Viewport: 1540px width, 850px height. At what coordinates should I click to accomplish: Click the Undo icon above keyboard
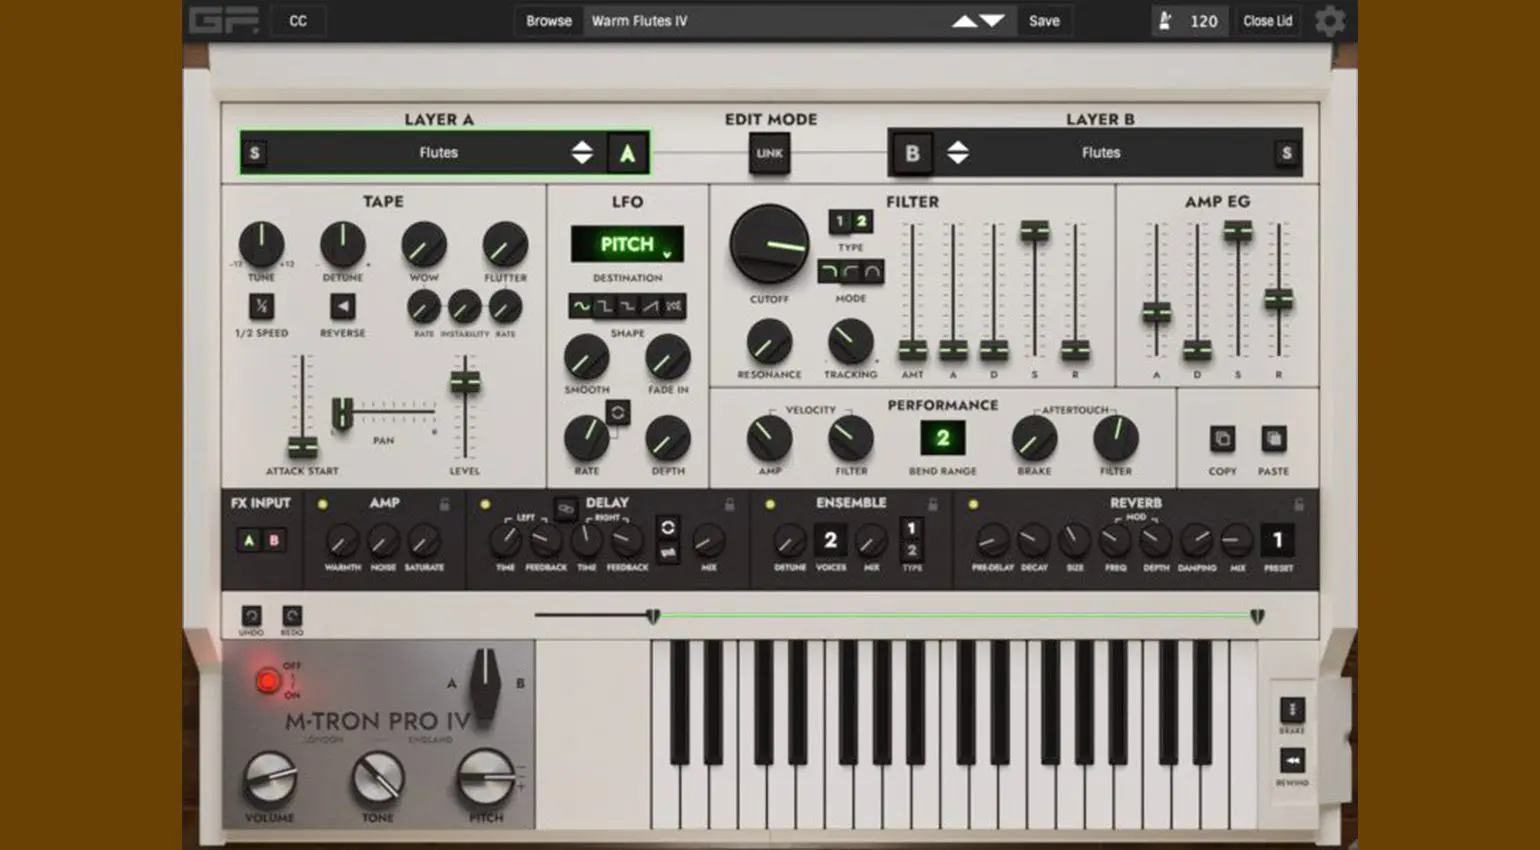251,616
